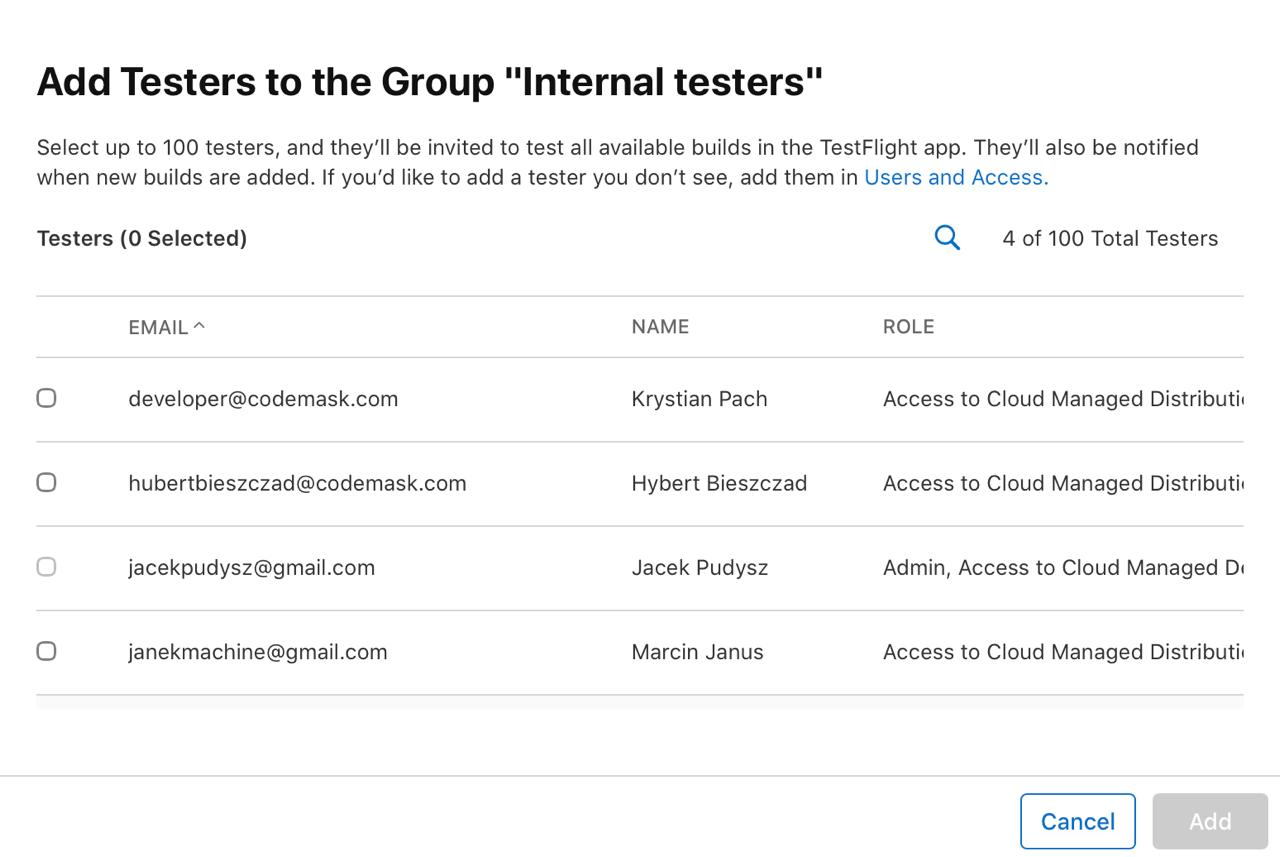Screen dimensions: 1280x857
Task: Click the 'Testers (0 Selected)' label
Action: point(142,238)
